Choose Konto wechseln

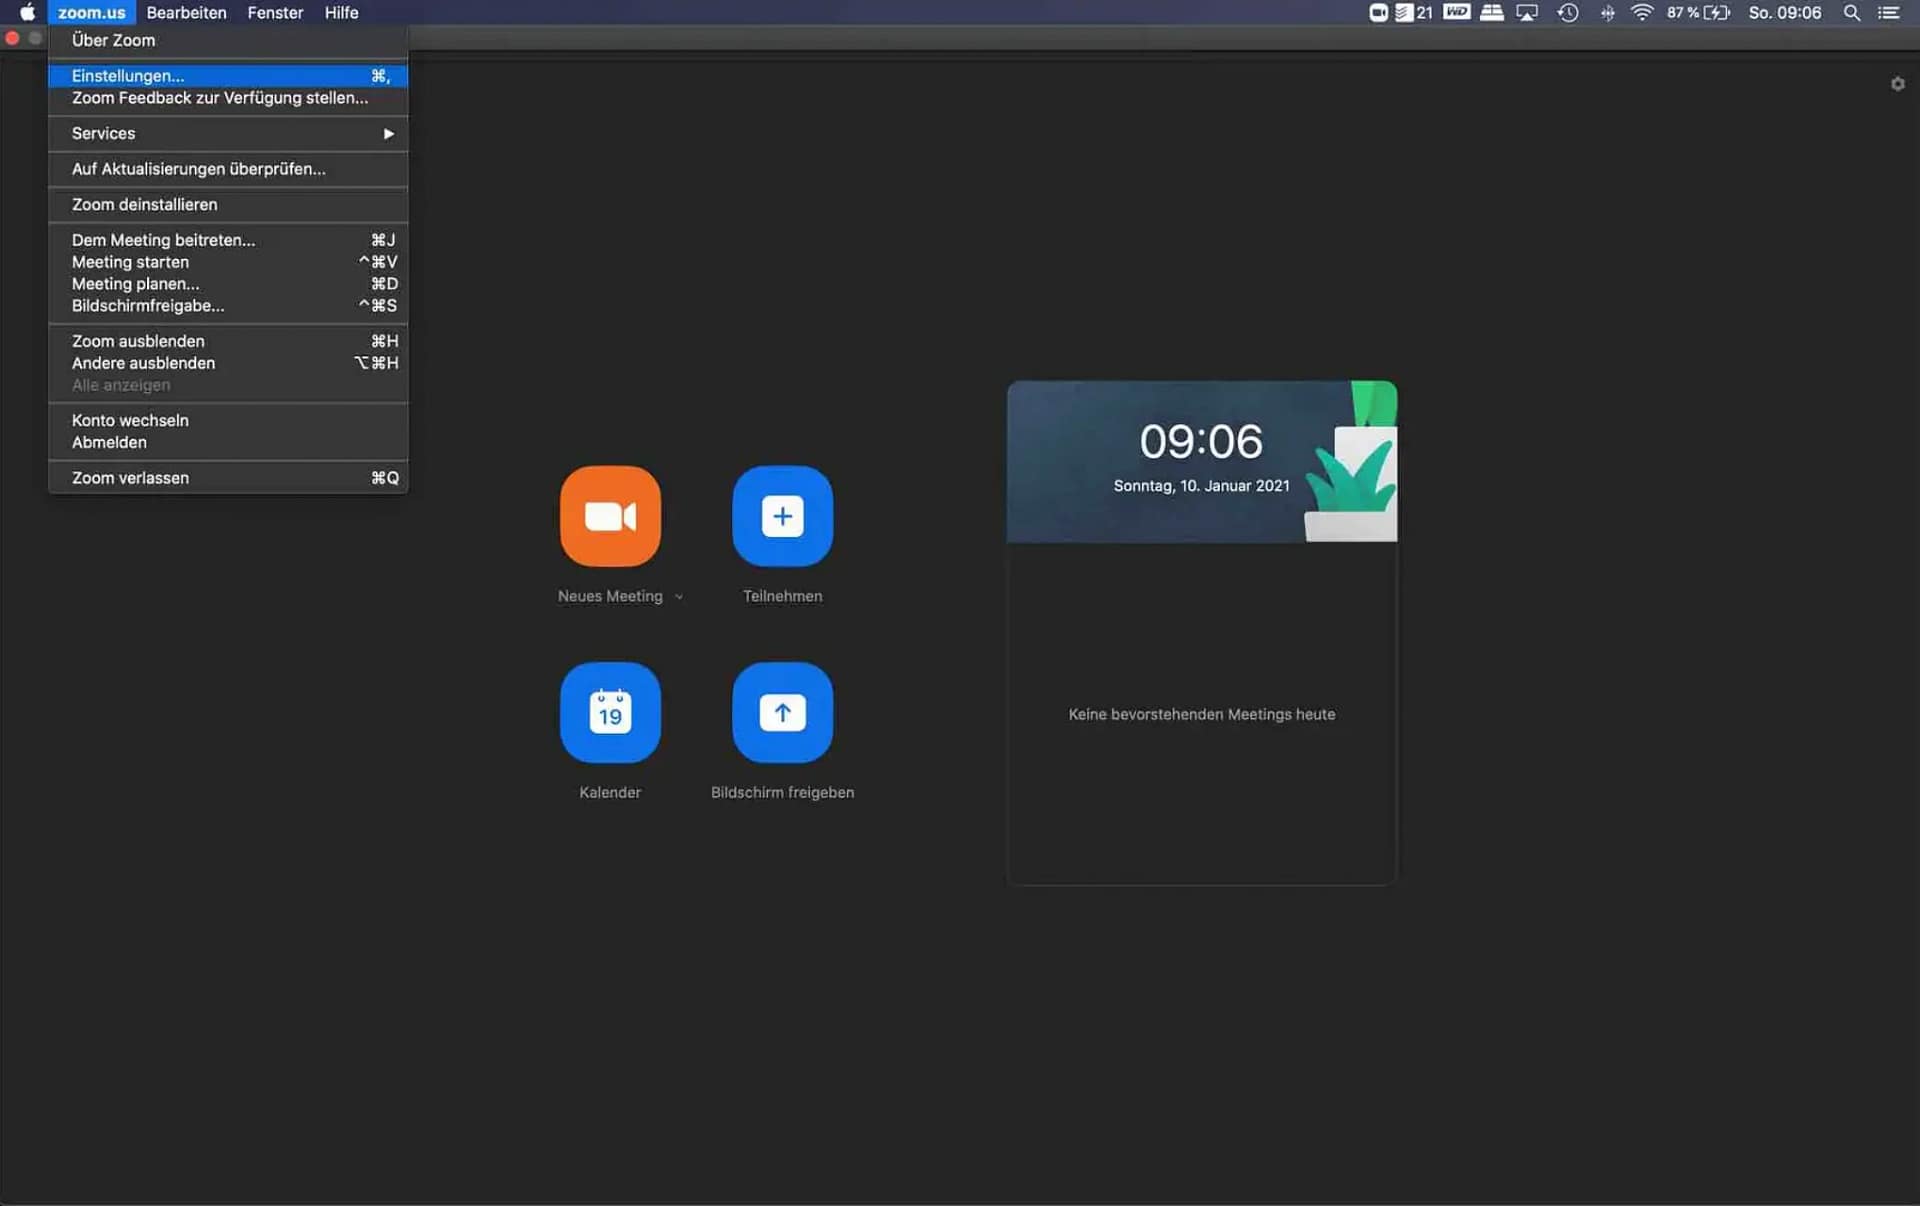tap(228, 420)
